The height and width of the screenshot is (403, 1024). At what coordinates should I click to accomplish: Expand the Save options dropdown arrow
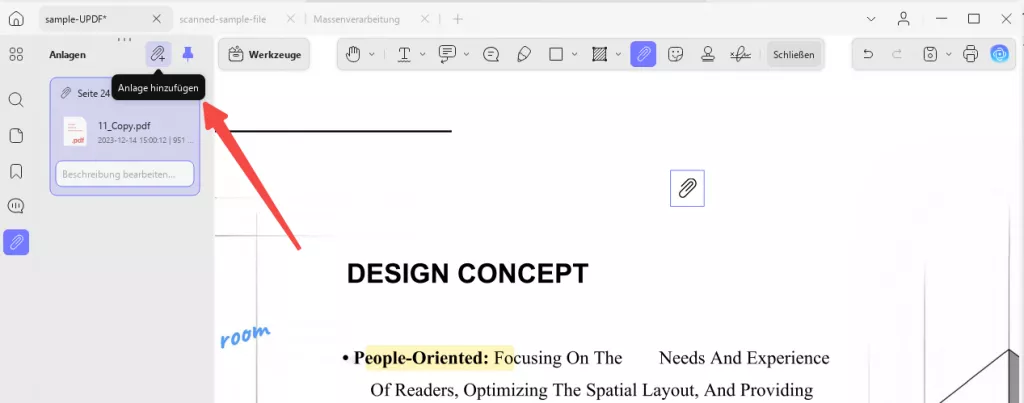[x=948, y=54]
